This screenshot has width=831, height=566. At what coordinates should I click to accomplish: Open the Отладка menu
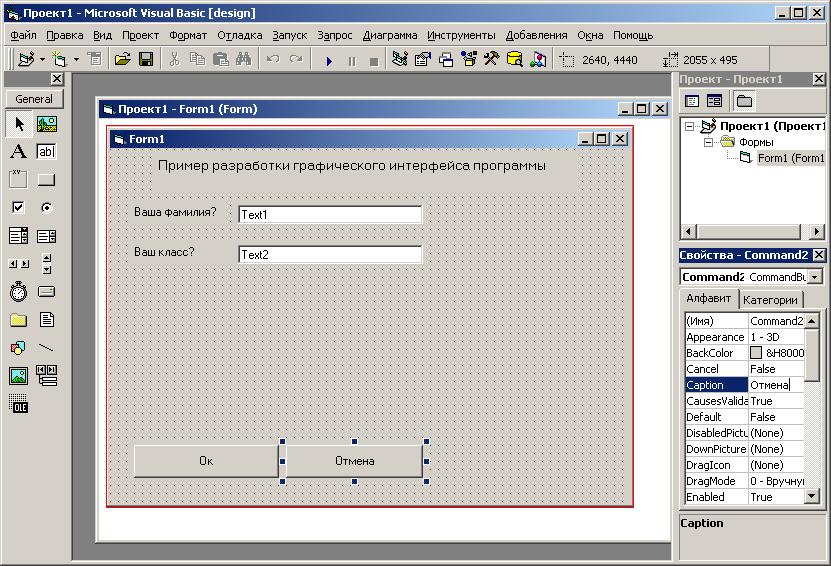click(x=240, y=35)
